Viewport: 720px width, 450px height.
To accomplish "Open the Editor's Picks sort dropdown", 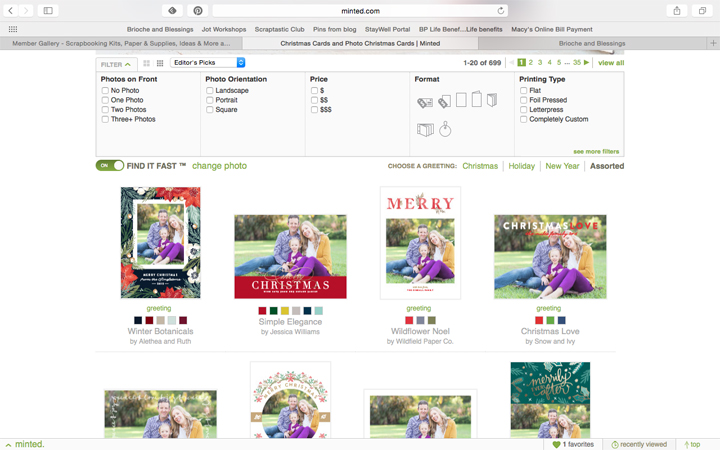I will pyautogui.click(x=208, y=62).
